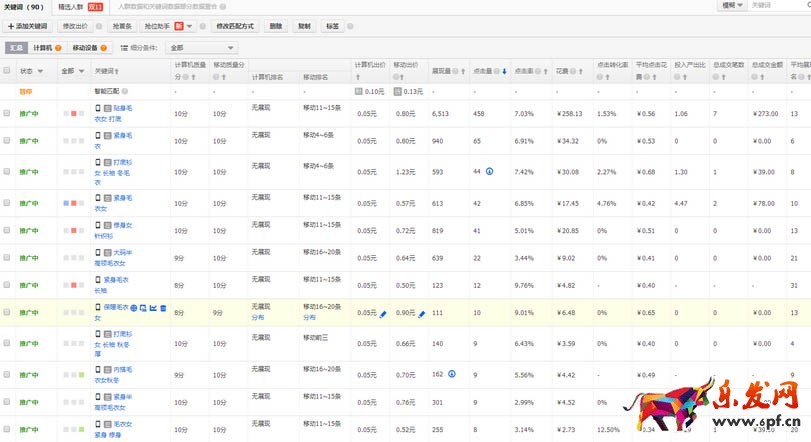
Task: Click the trash icon in the 保暖毛衣 row
Action: pos(163,308)
